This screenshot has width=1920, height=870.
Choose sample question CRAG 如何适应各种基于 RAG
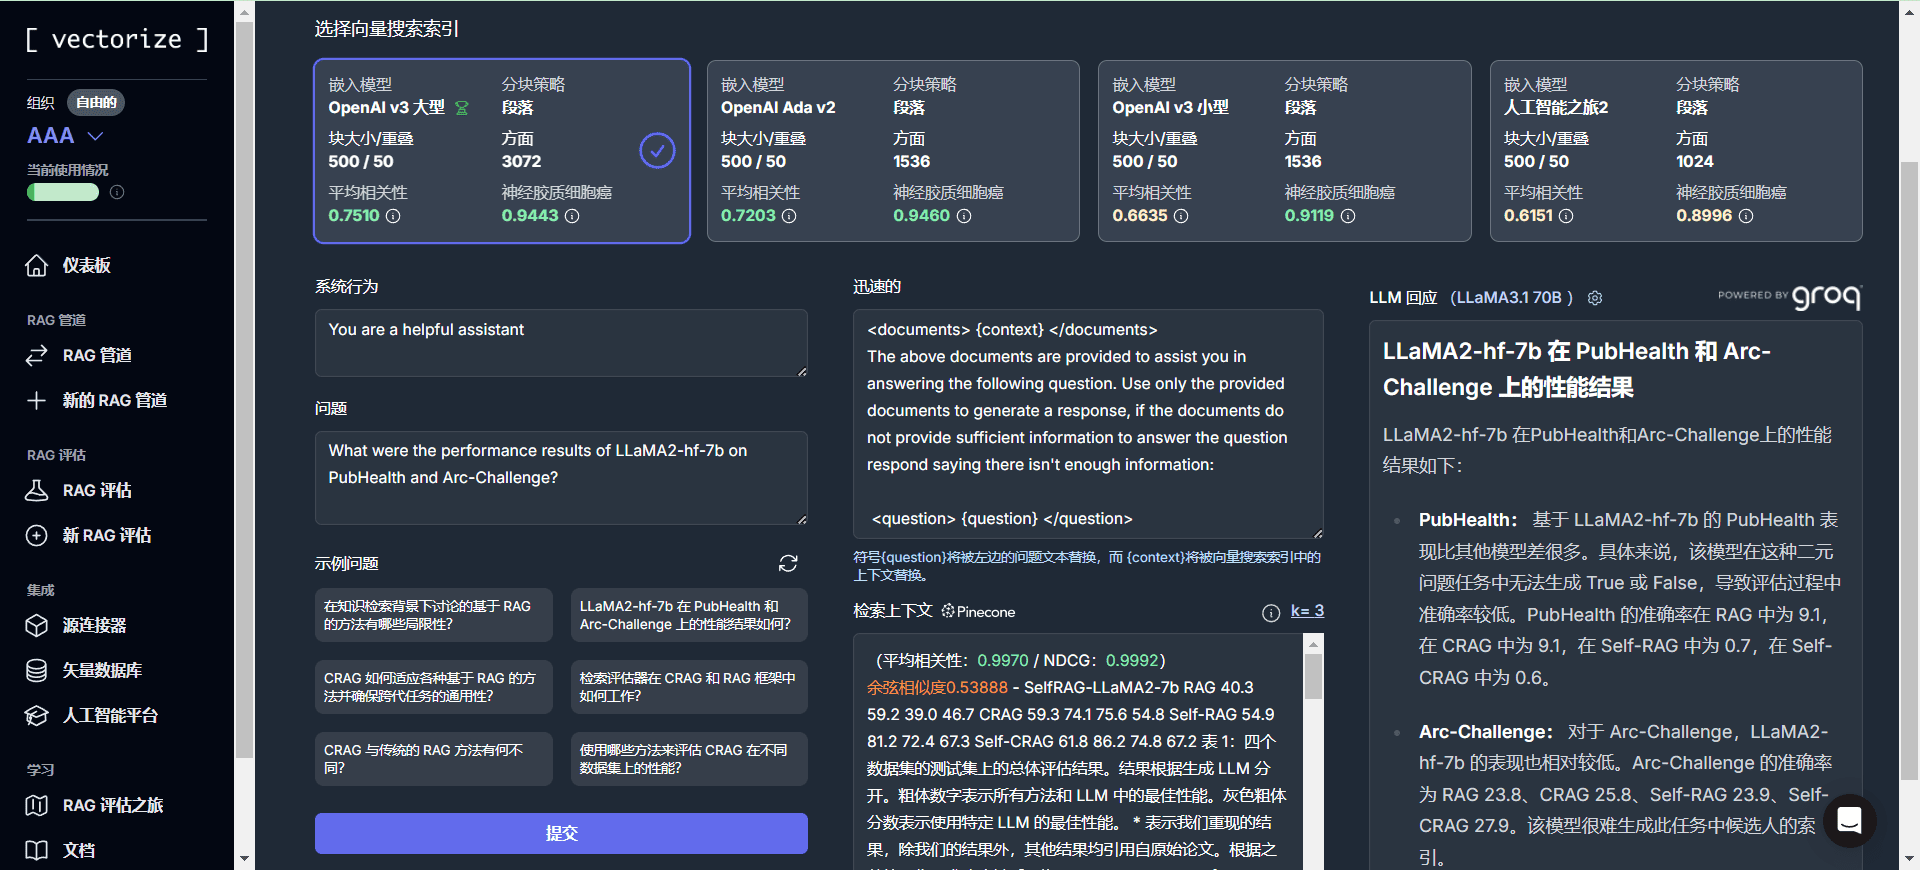pos(433,687)
